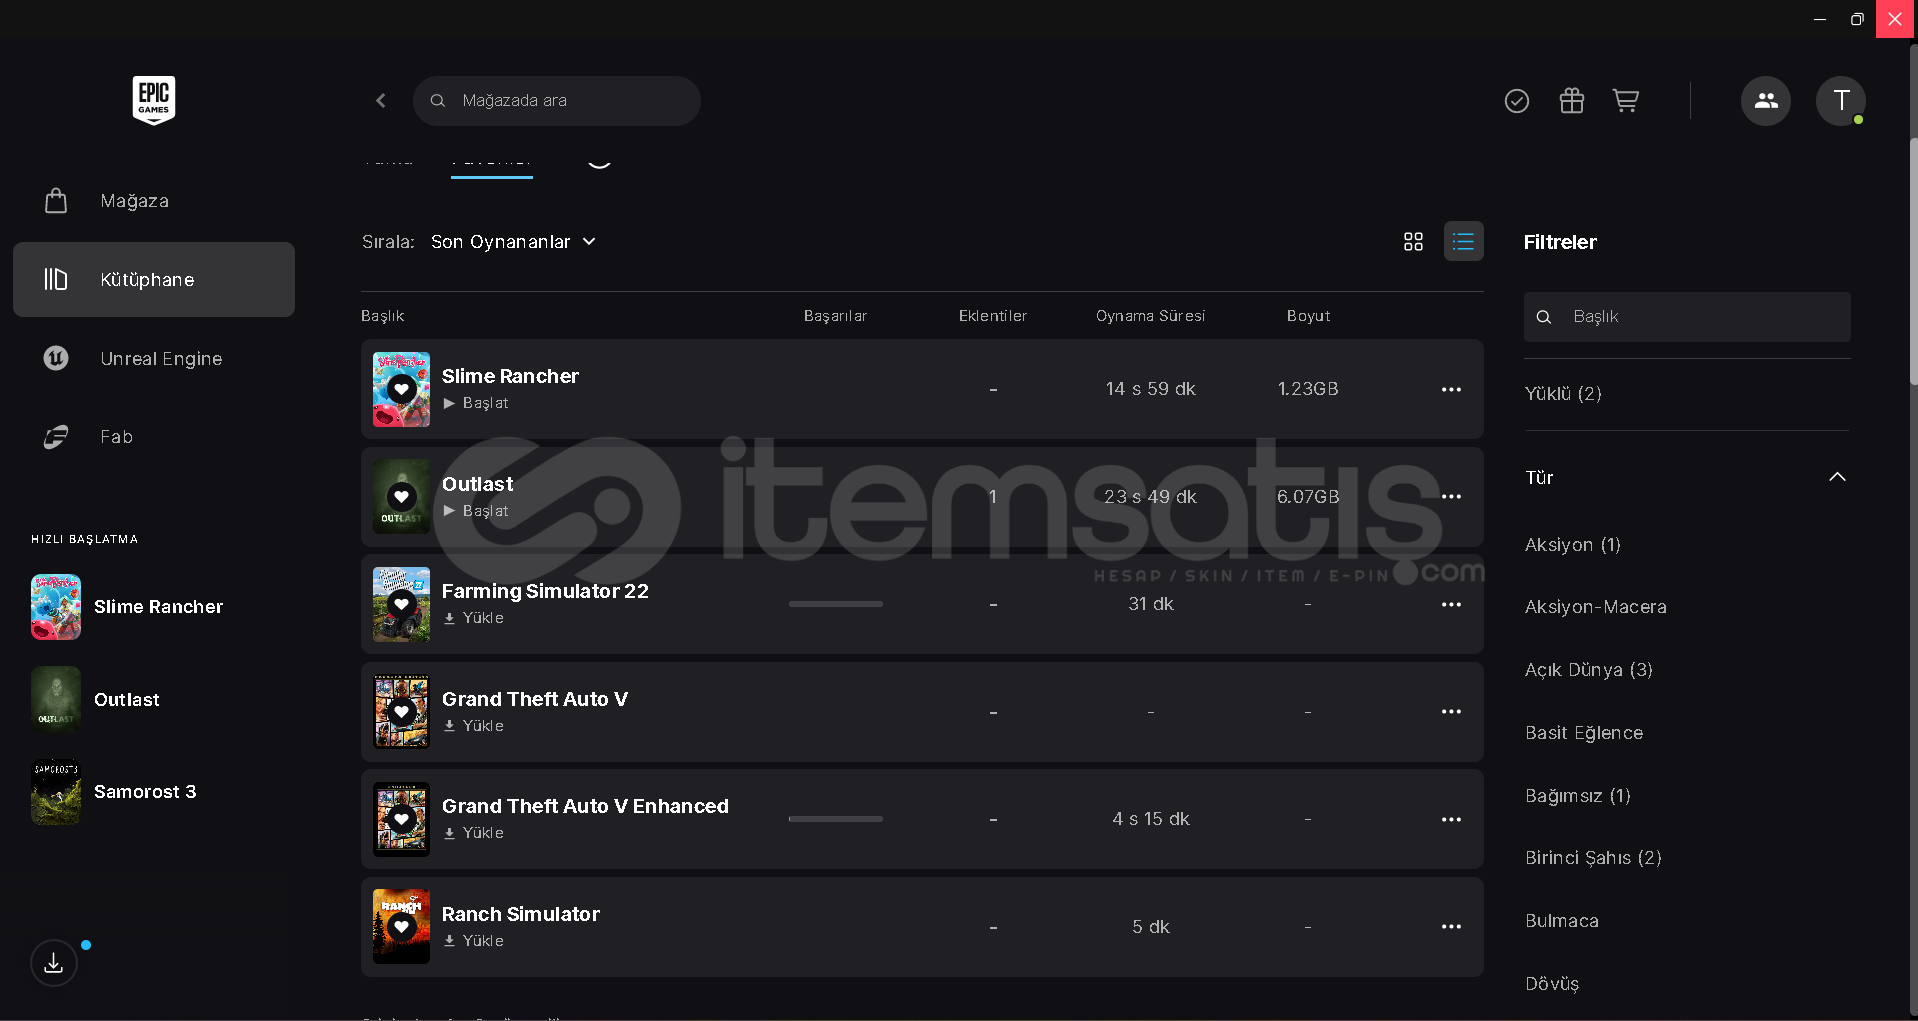Launch Slime Rancher from Hızlı Başlatma
The image size is (1918, 1021).
coord(127,607)
